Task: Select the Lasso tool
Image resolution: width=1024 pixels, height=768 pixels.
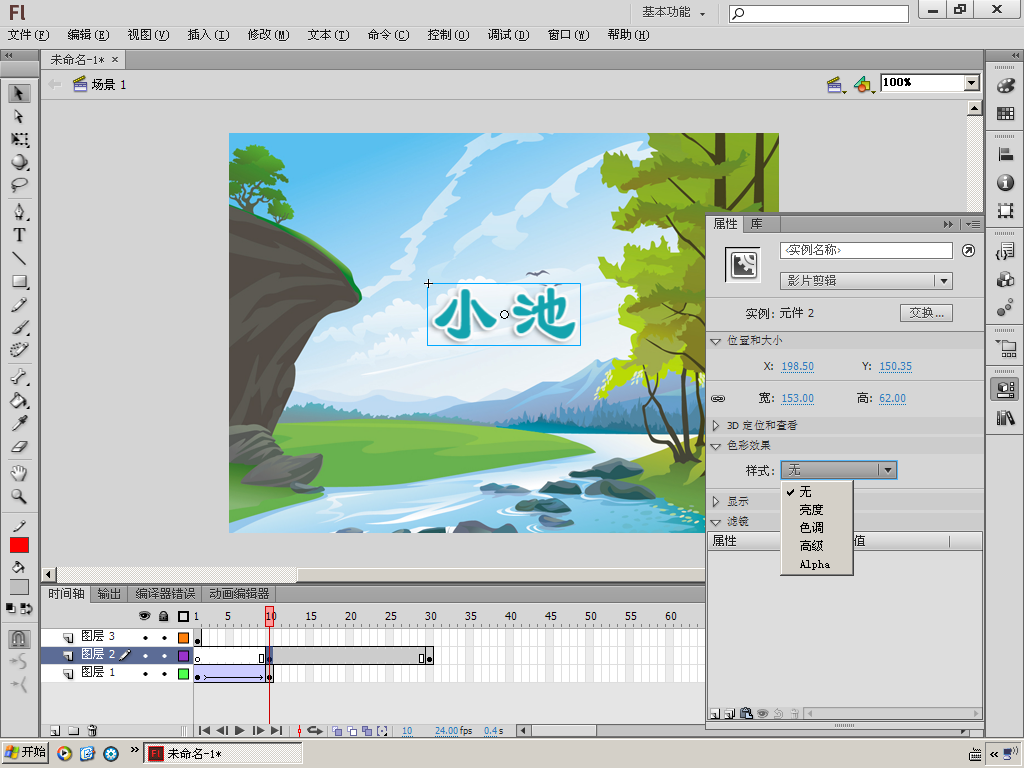Action: pos(19,185)
